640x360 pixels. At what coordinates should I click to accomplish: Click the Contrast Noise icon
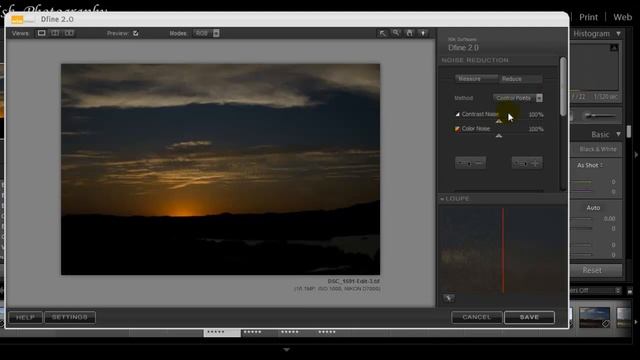(457, 114)
